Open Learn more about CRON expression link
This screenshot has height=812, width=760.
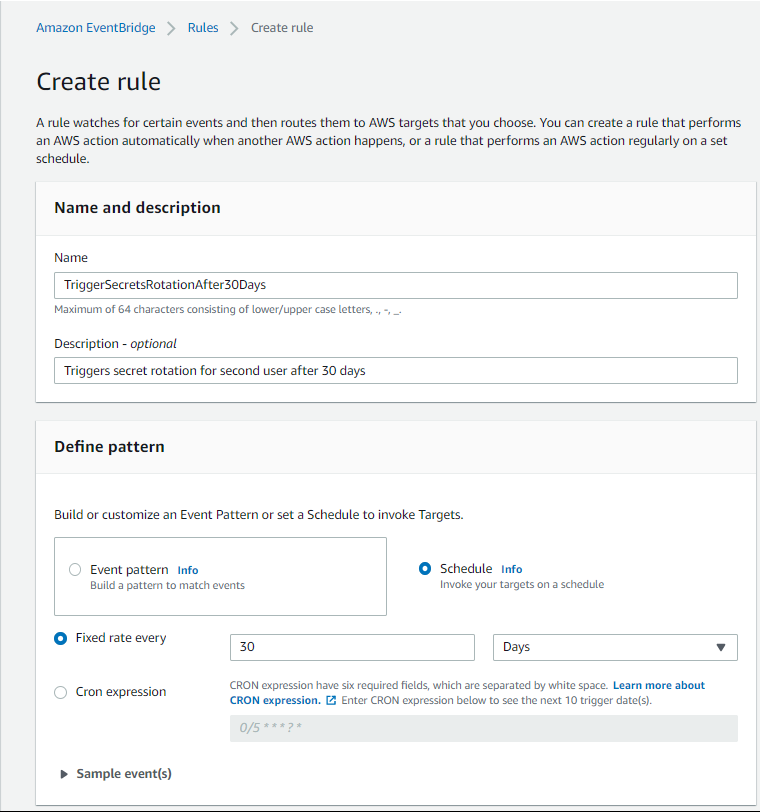click(658, 685)
